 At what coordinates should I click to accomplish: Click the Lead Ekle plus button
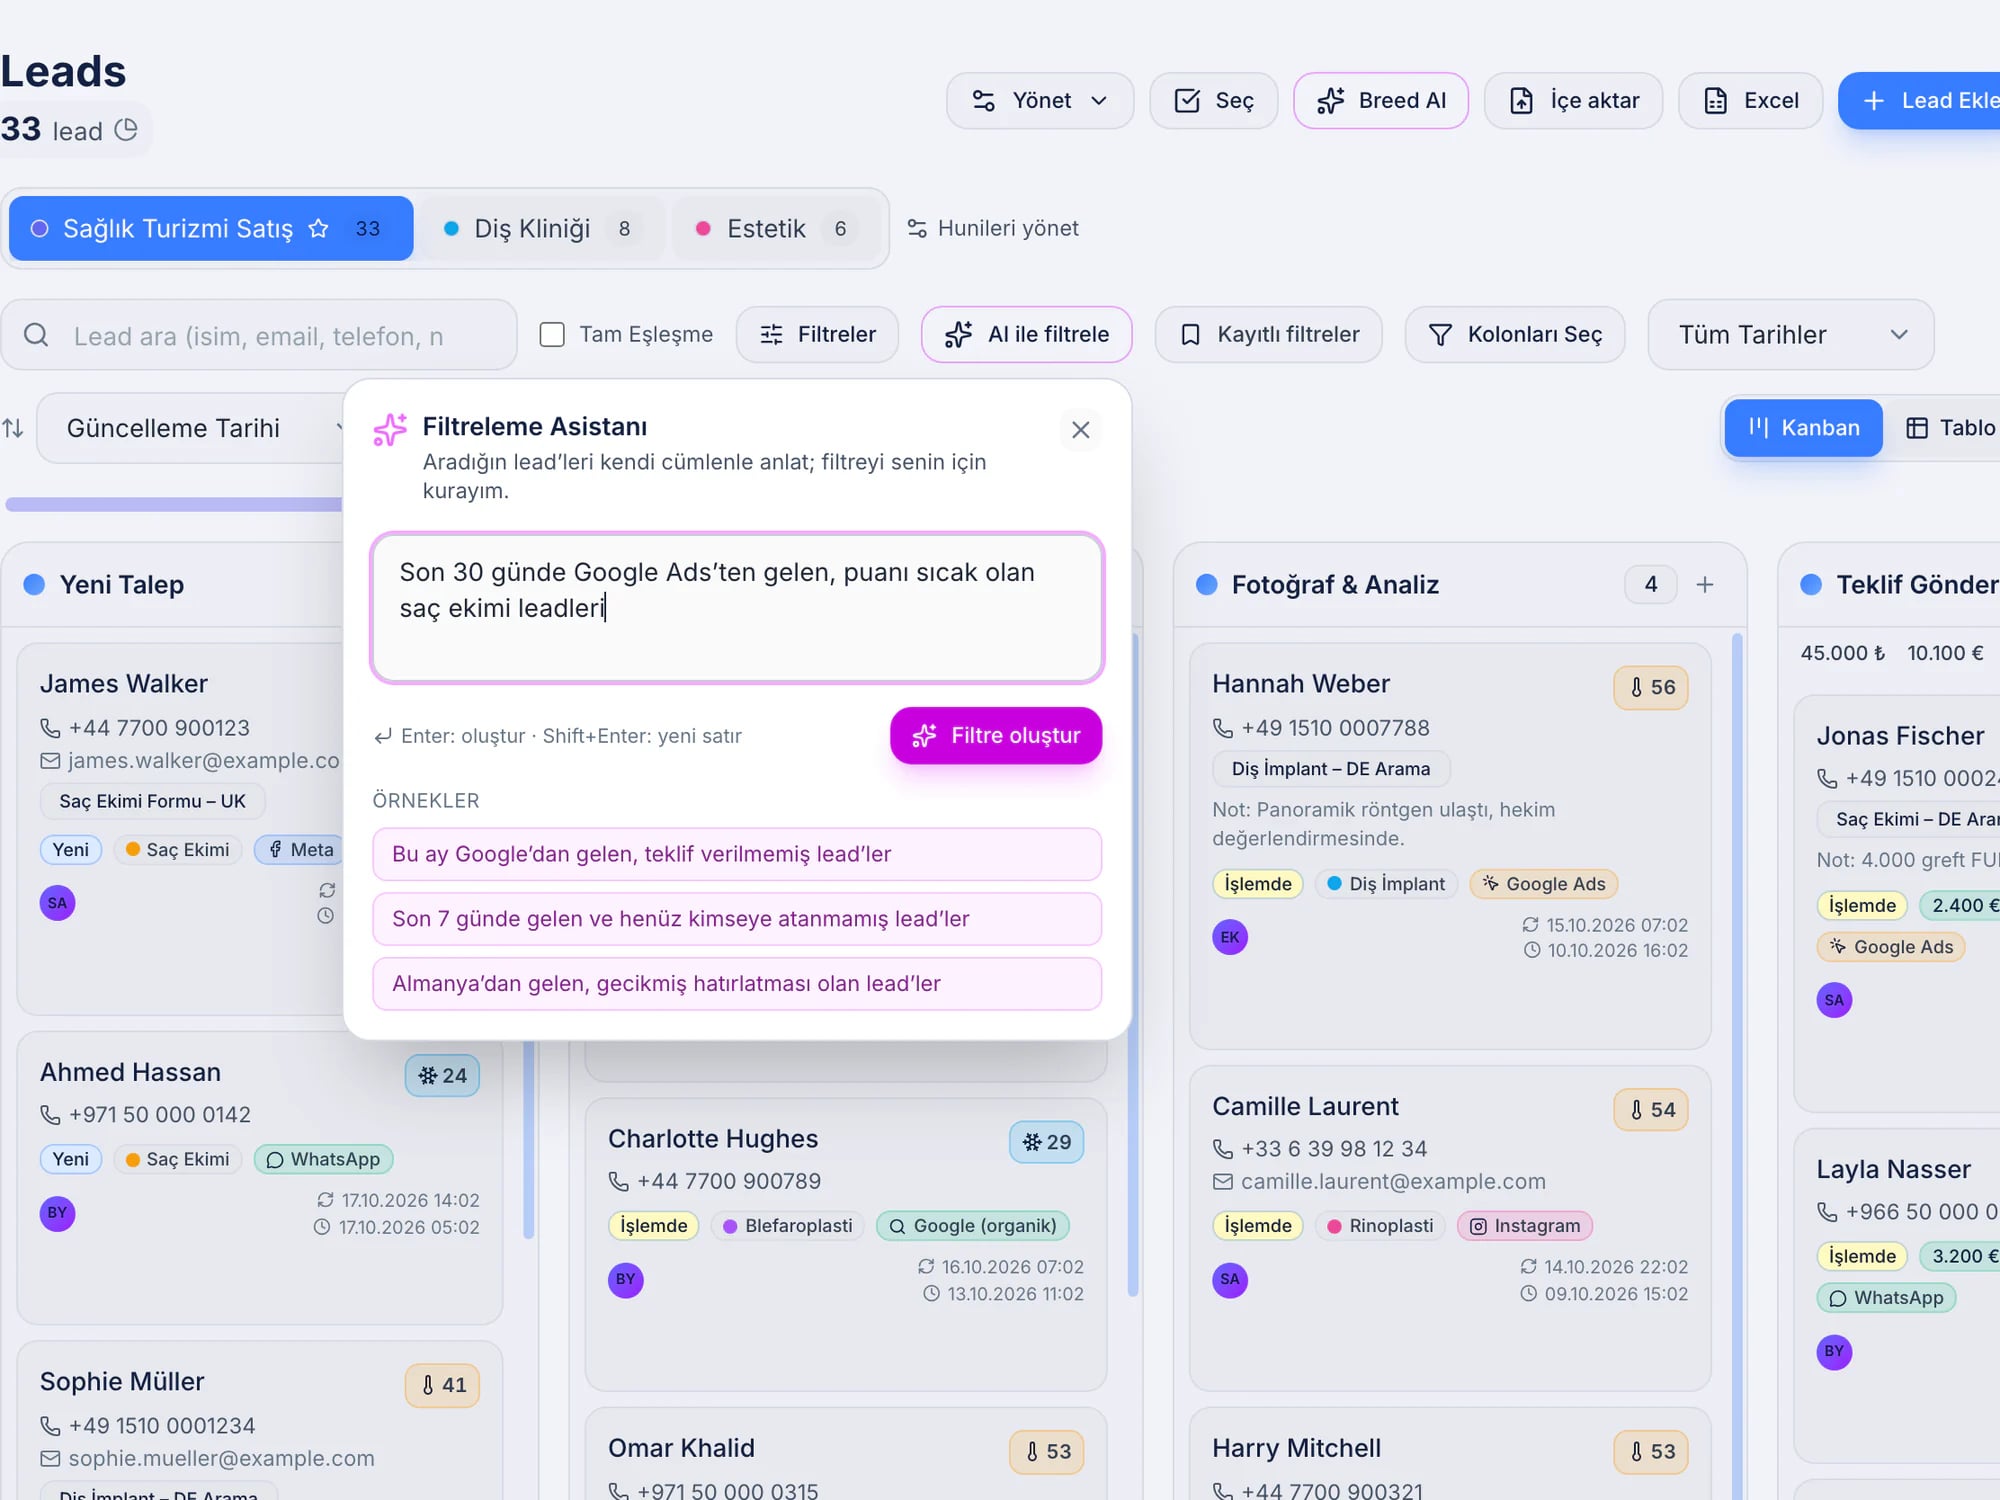click(x=1920, y=101)
